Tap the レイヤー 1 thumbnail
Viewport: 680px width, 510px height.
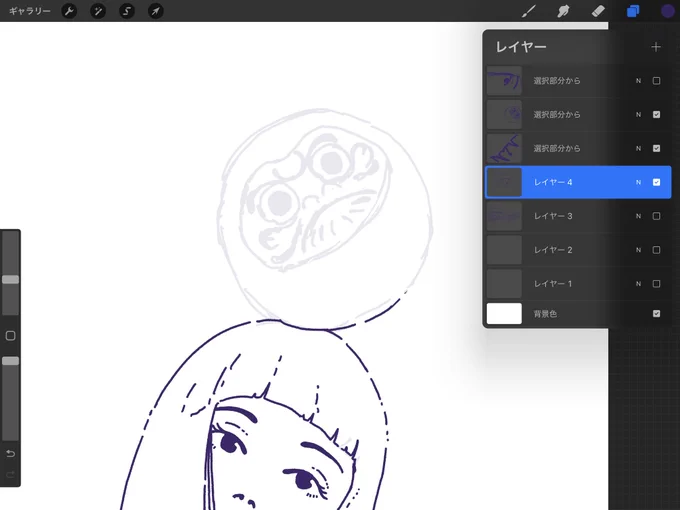point(504,284)
